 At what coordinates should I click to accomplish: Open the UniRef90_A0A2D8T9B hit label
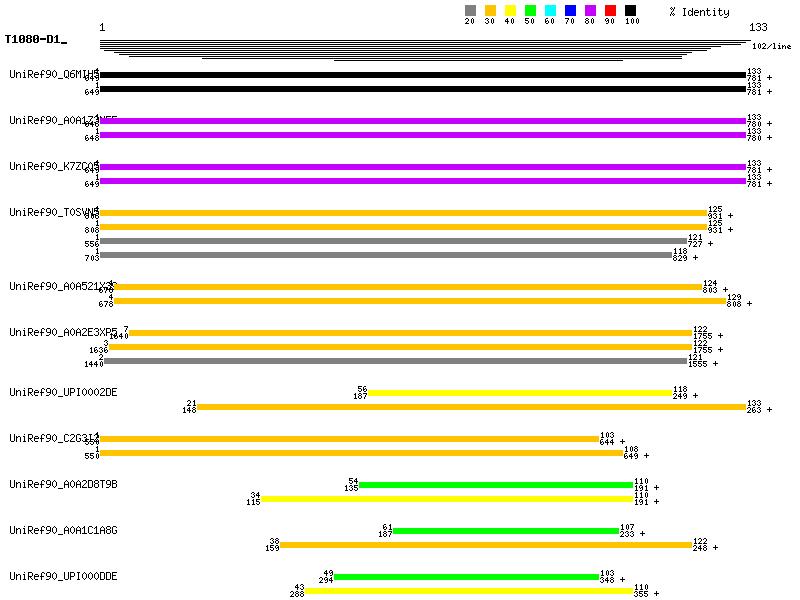click(x=63, y=484)
